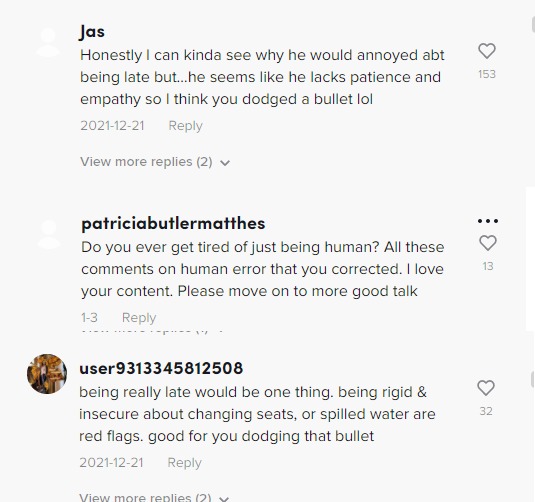This screenshot has width=535, height=502.
Task: Reply to patriciabutlermatthes' comment
Action: coord(139,318)
